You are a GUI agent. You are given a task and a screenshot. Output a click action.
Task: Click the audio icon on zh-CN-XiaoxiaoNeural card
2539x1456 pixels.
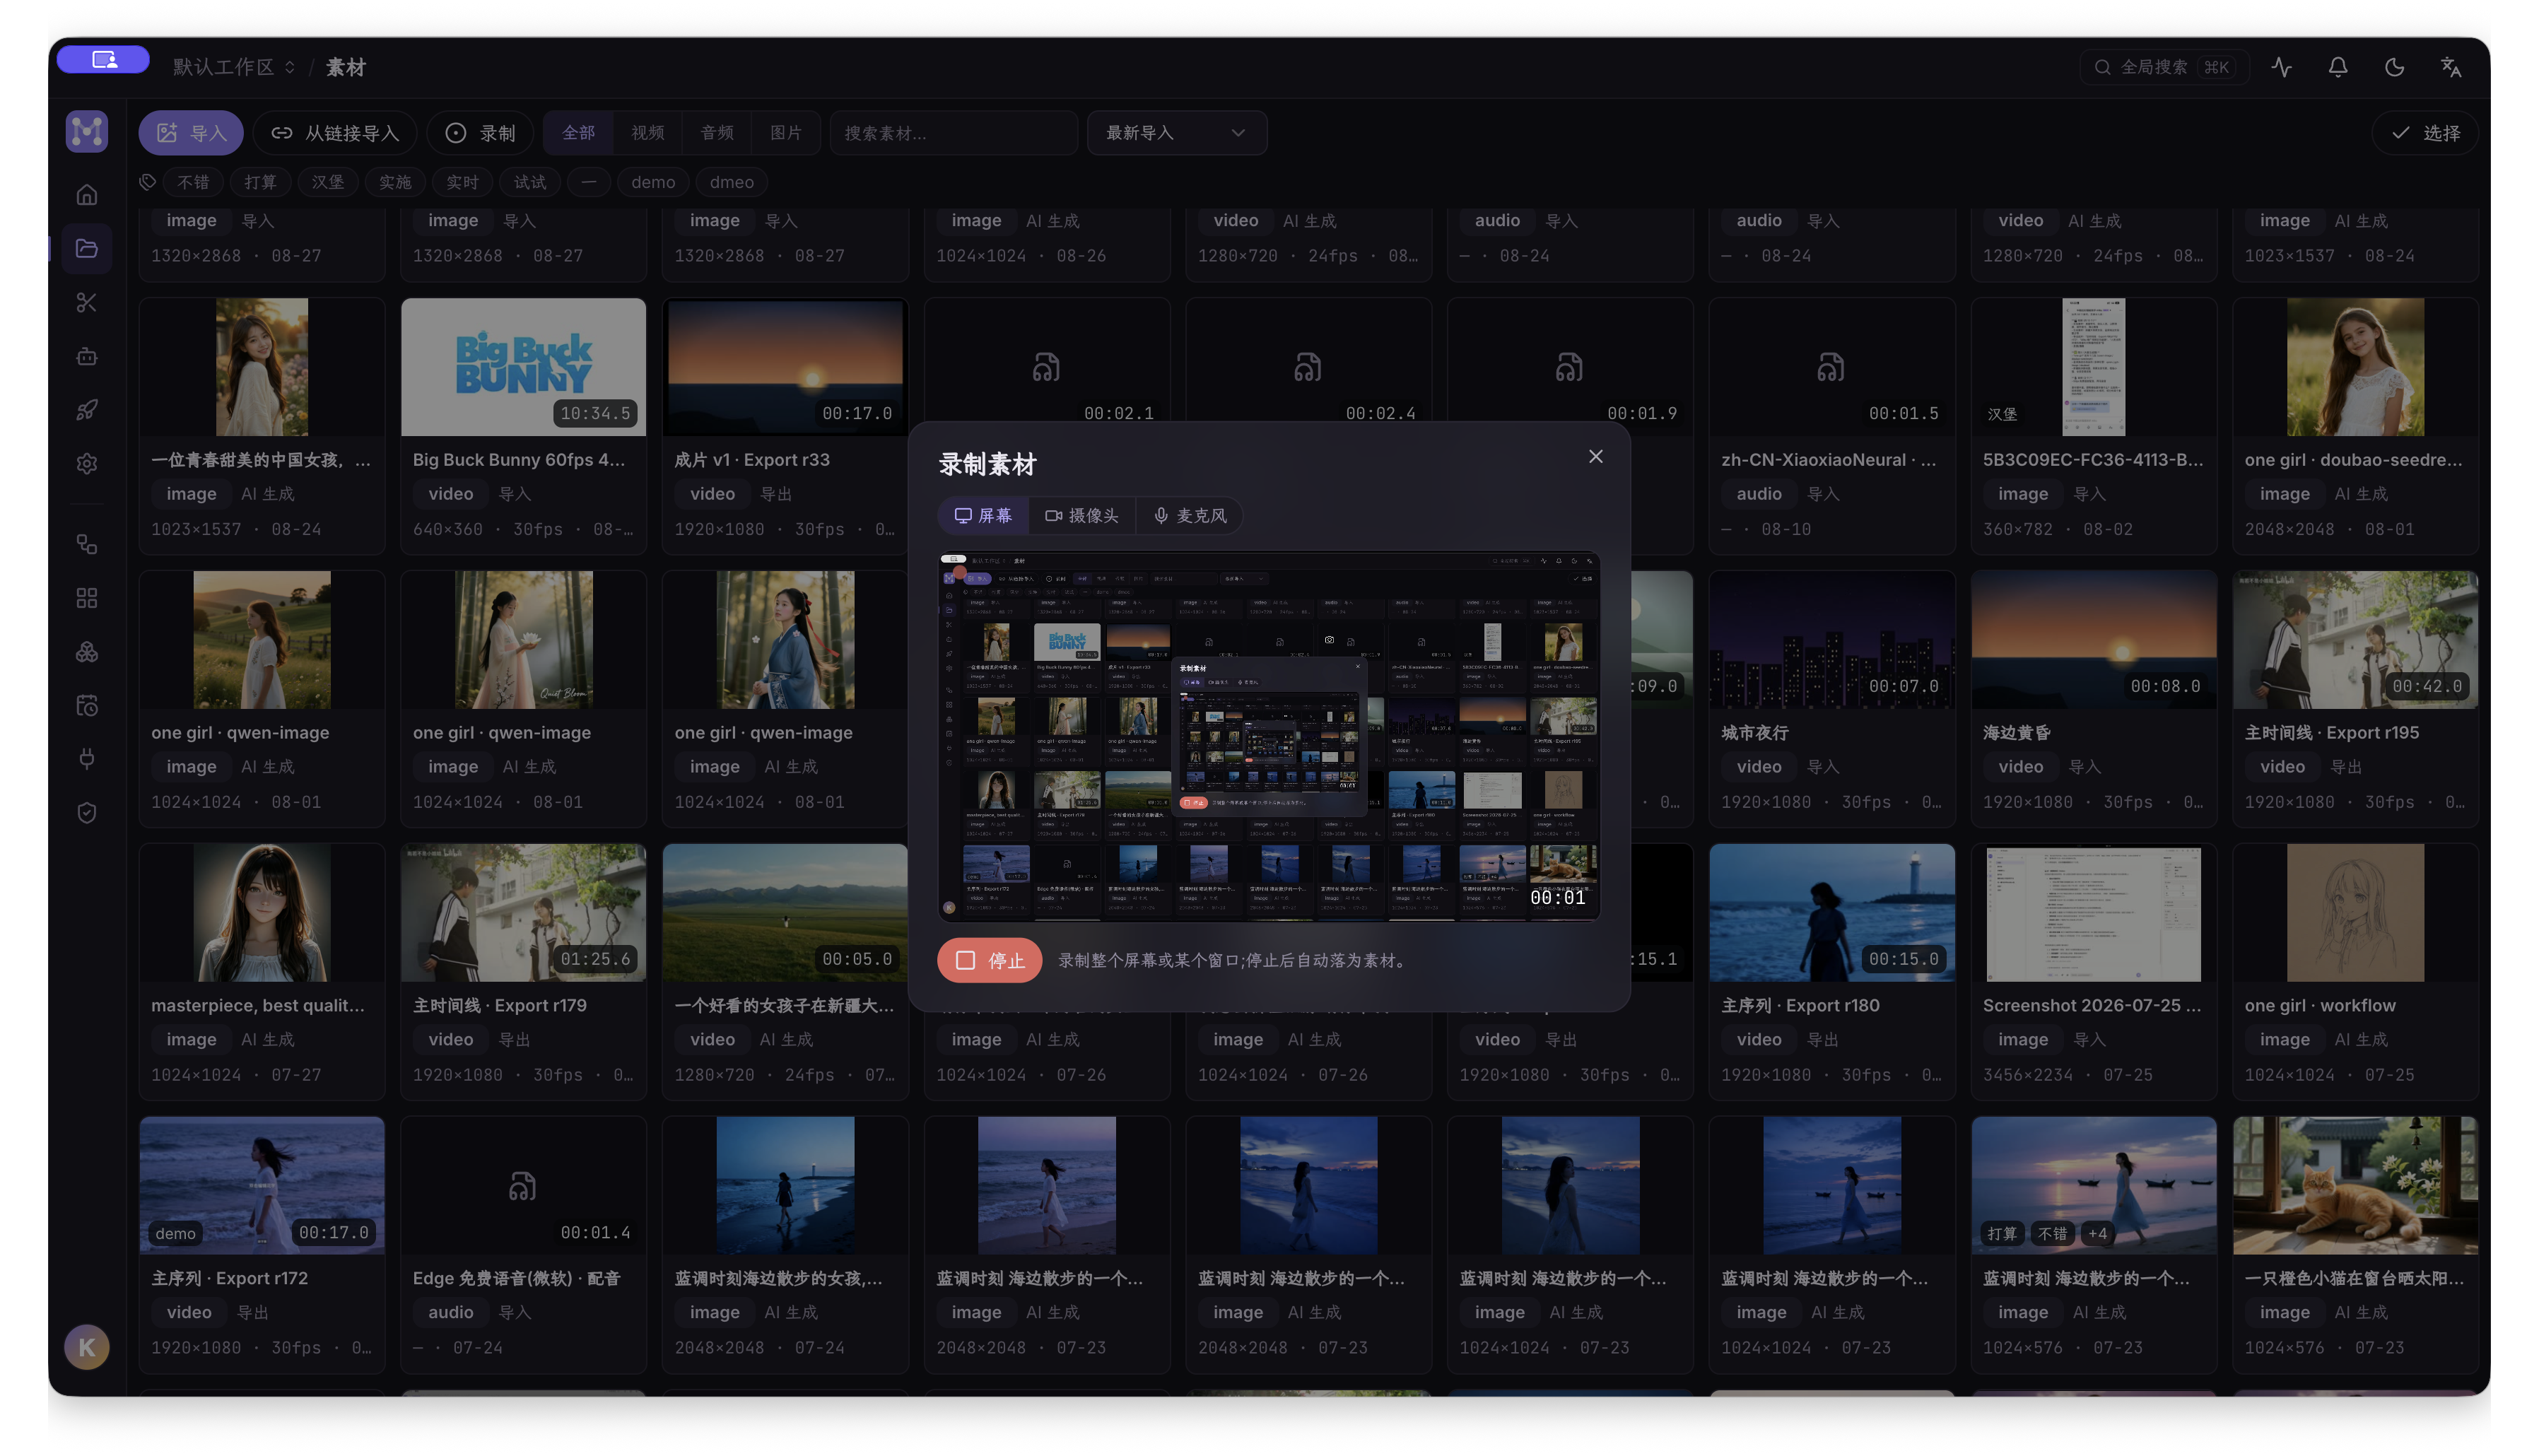1831,368
